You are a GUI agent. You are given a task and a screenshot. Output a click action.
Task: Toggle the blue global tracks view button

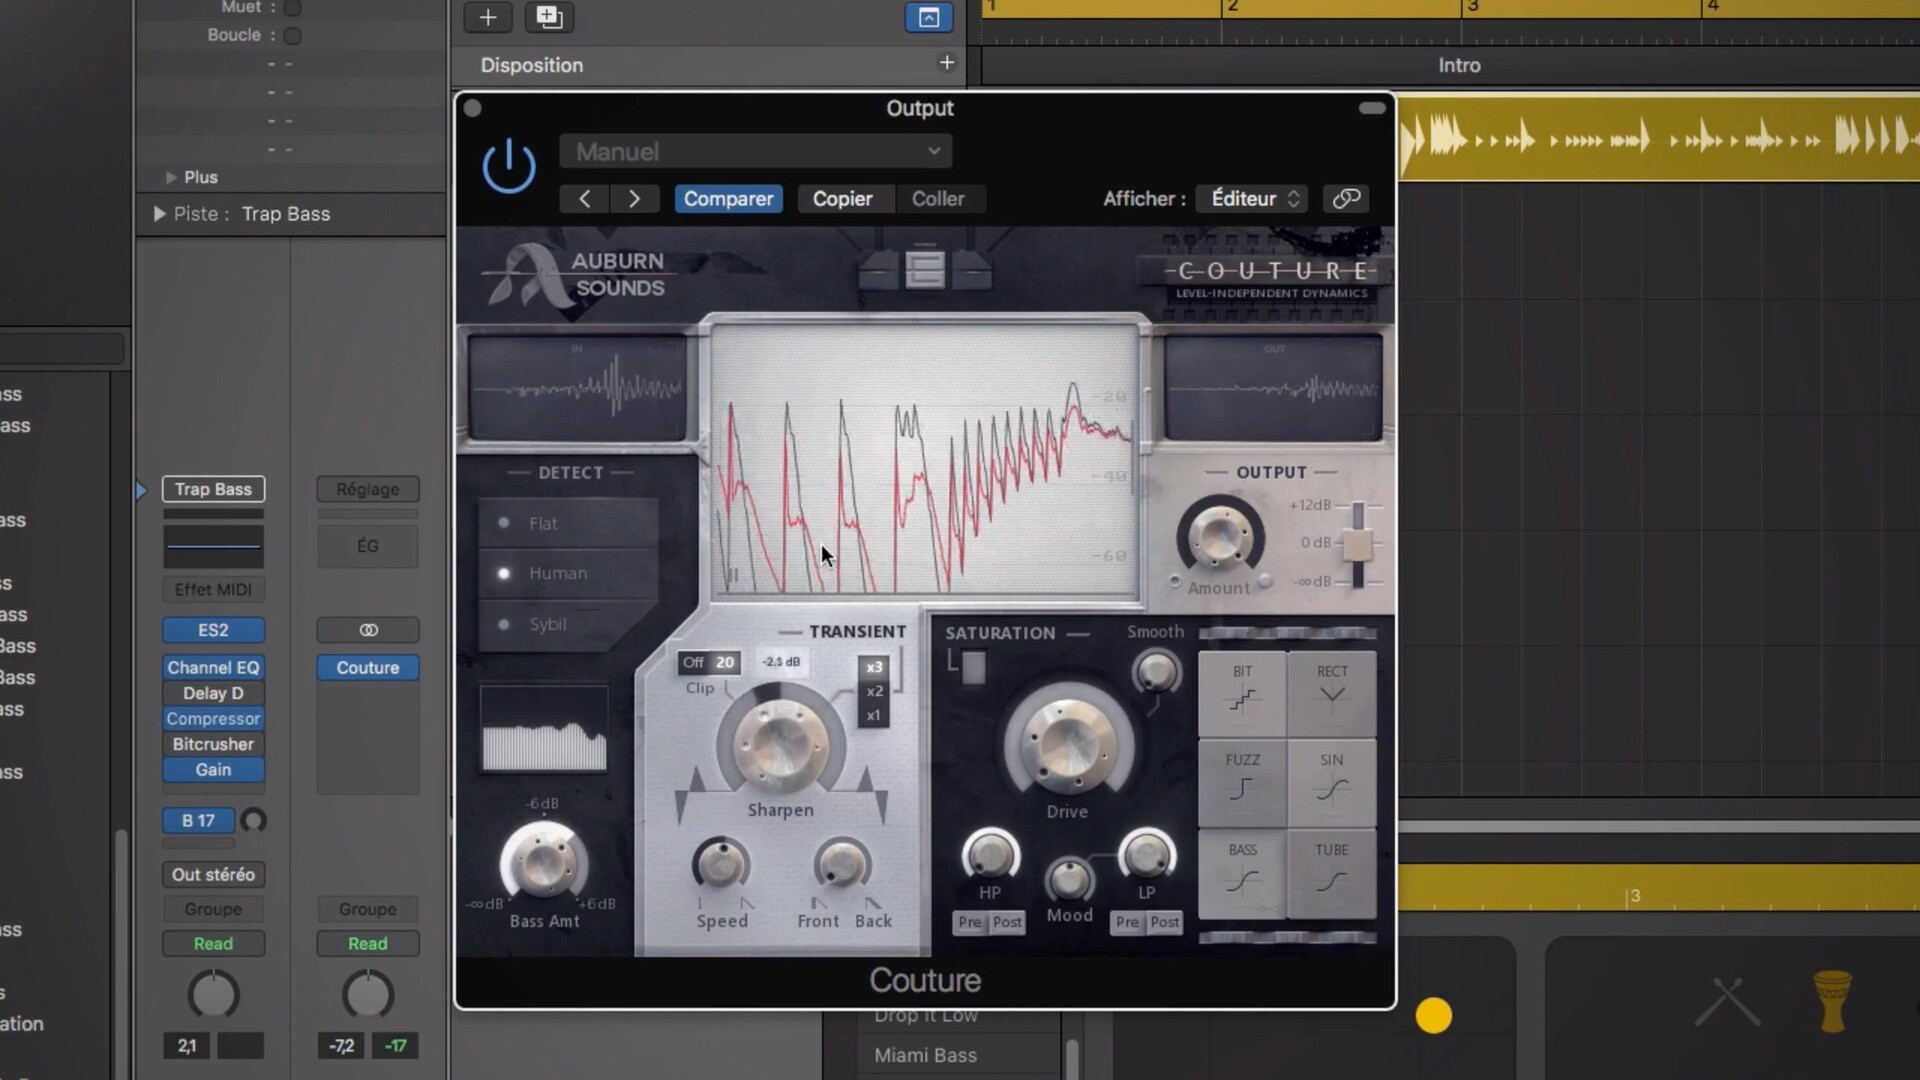point(928,17)
